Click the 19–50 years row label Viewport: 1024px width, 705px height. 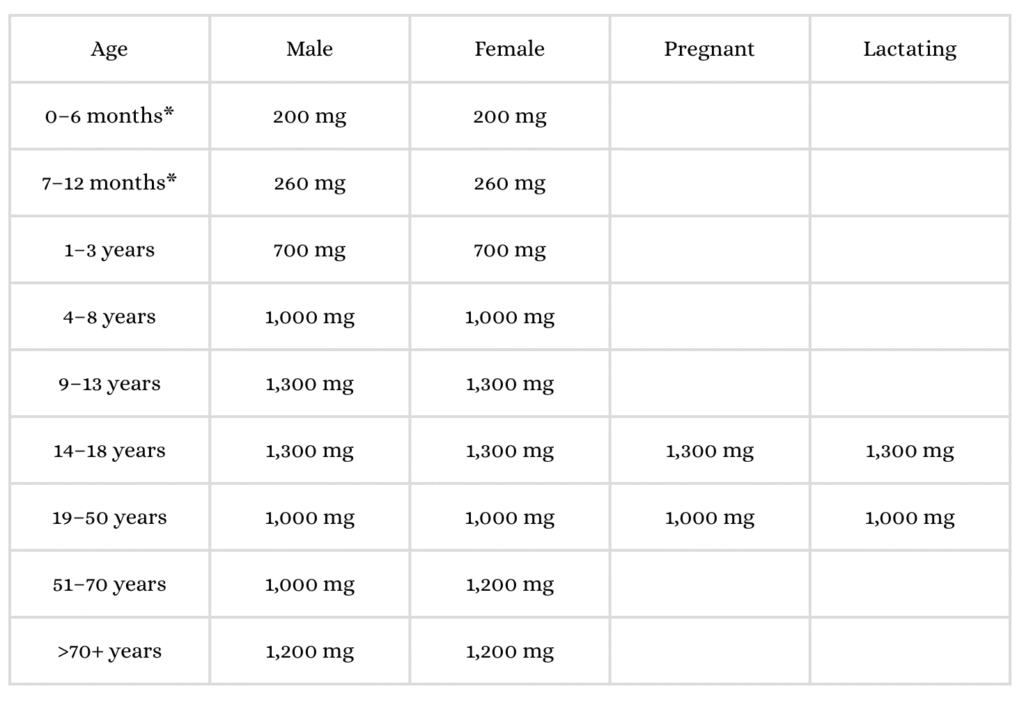tap(109, 518)
